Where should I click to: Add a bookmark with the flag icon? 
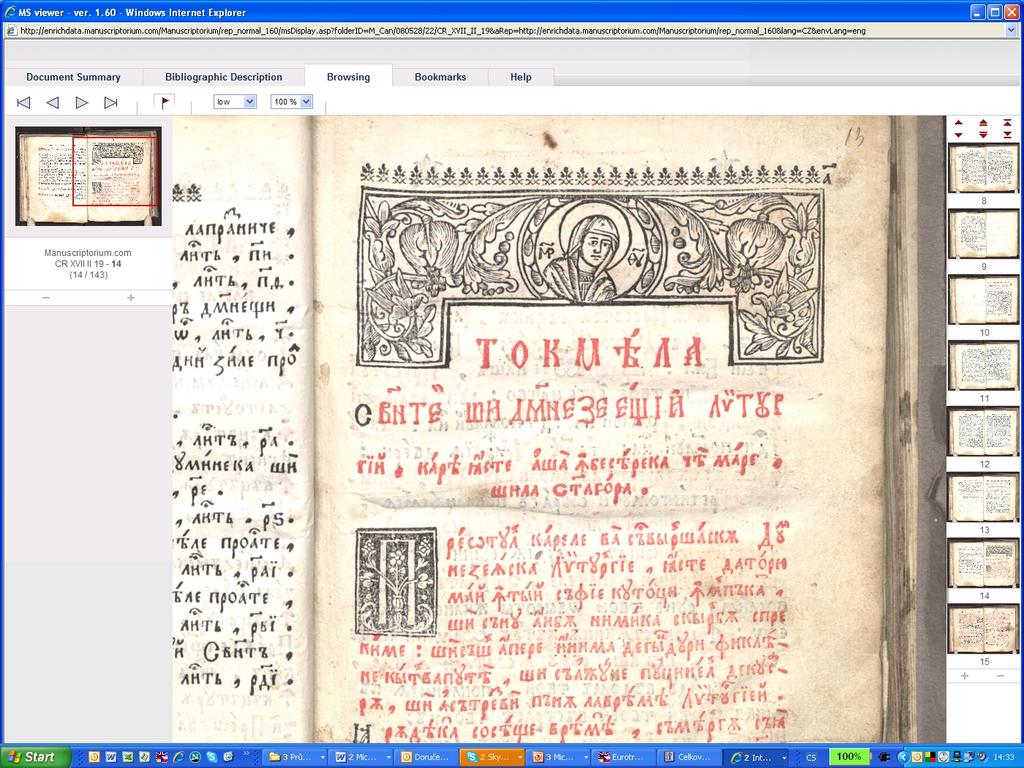(x=164, y=103)
